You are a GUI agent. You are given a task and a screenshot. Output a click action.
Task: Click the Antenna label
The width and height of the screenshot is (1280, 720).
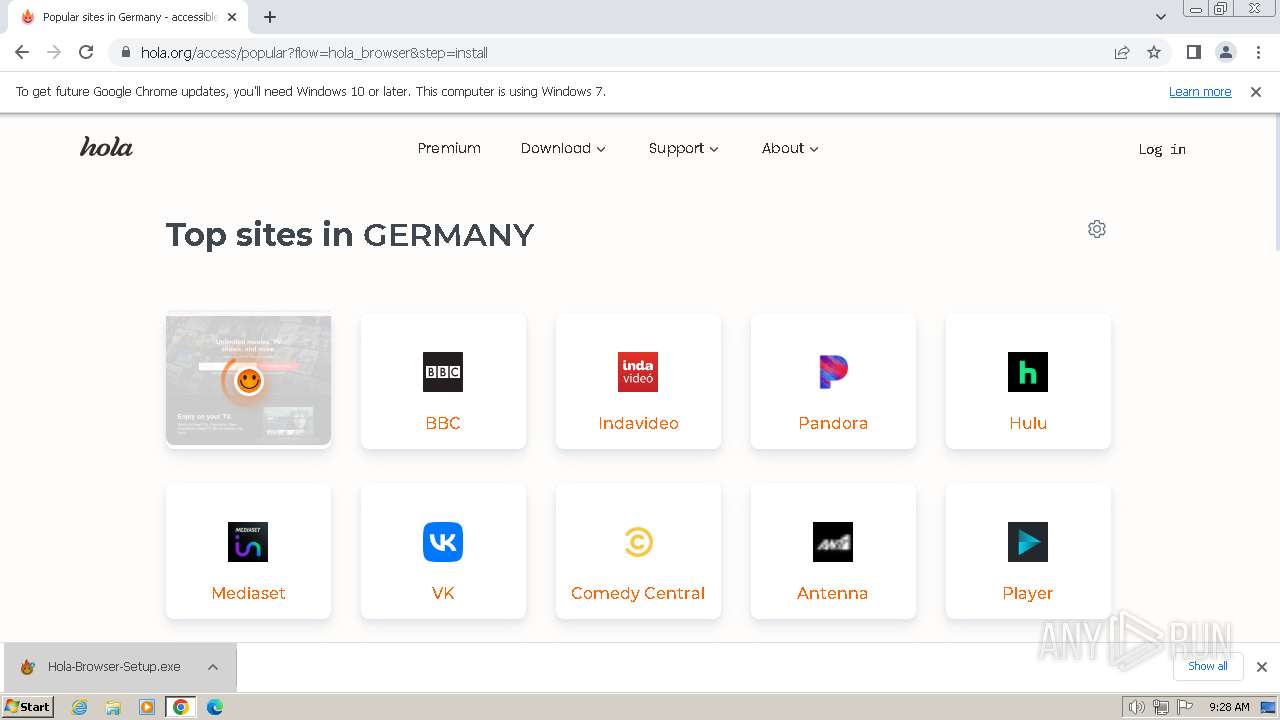(832, 593)
